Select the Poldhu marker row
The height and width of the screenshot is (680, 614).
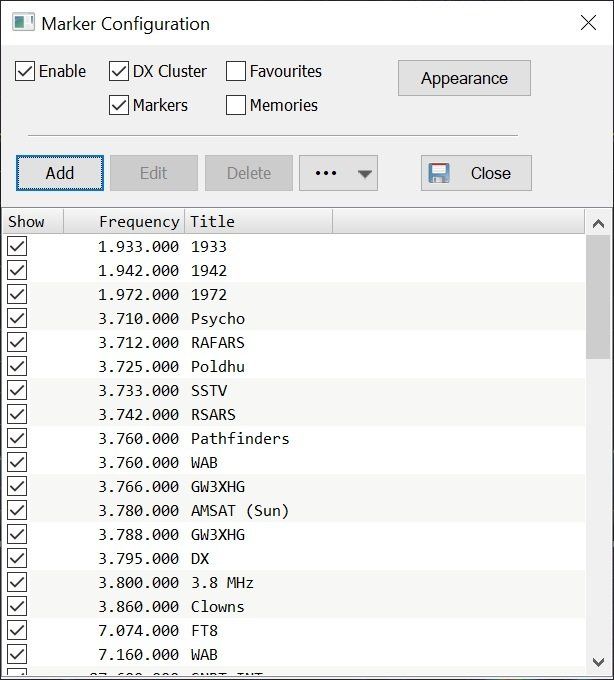[294, 366]
